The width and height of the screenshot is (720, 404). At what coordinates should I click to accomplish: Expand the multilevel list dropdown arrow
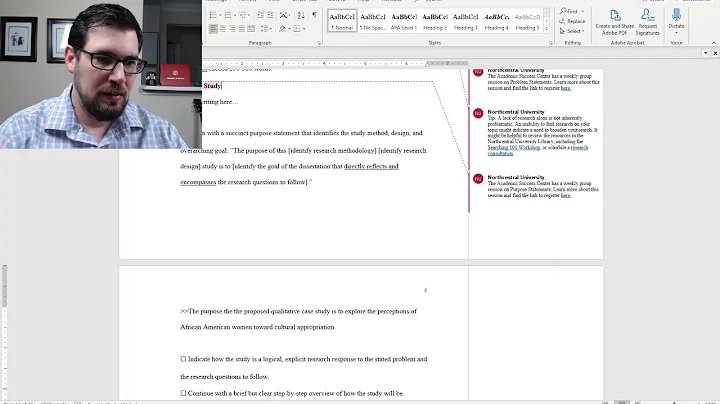tap(249, 15)
